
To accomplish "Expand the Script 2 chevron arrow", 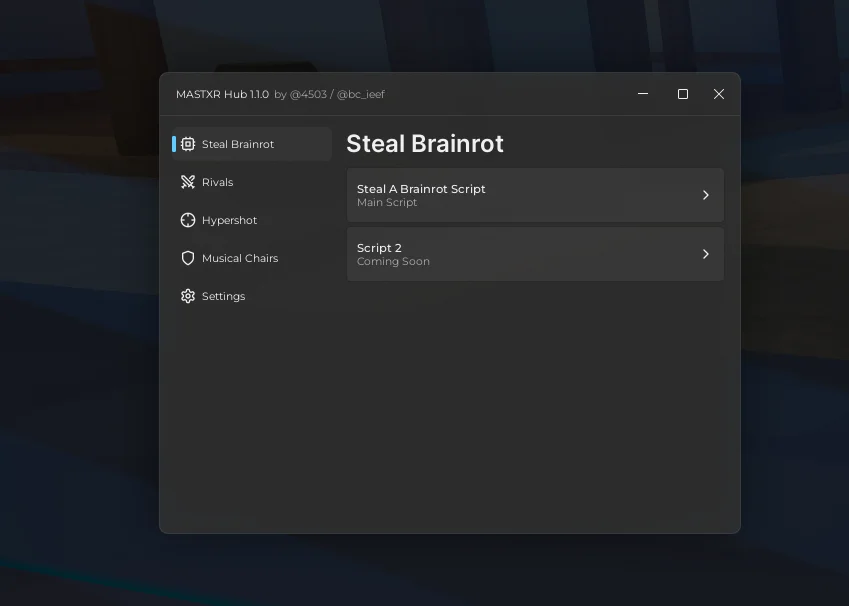I will click(706, 254).
